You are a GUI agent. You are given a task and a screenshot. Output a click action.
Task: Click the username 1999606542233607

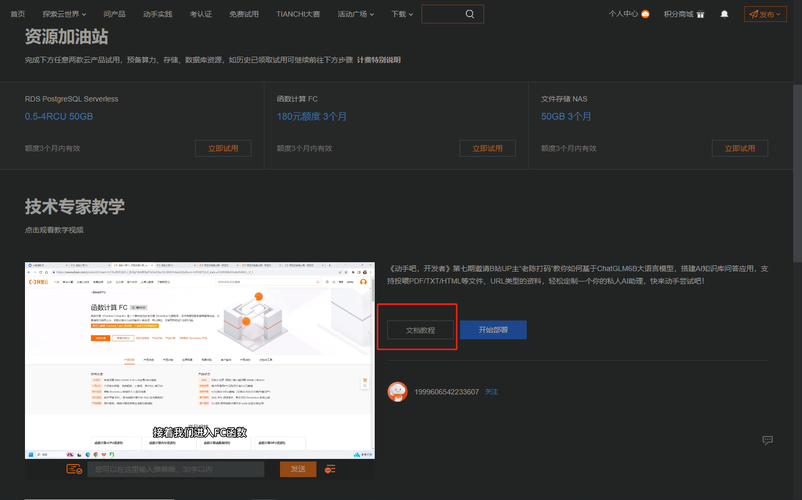[447, 392]
